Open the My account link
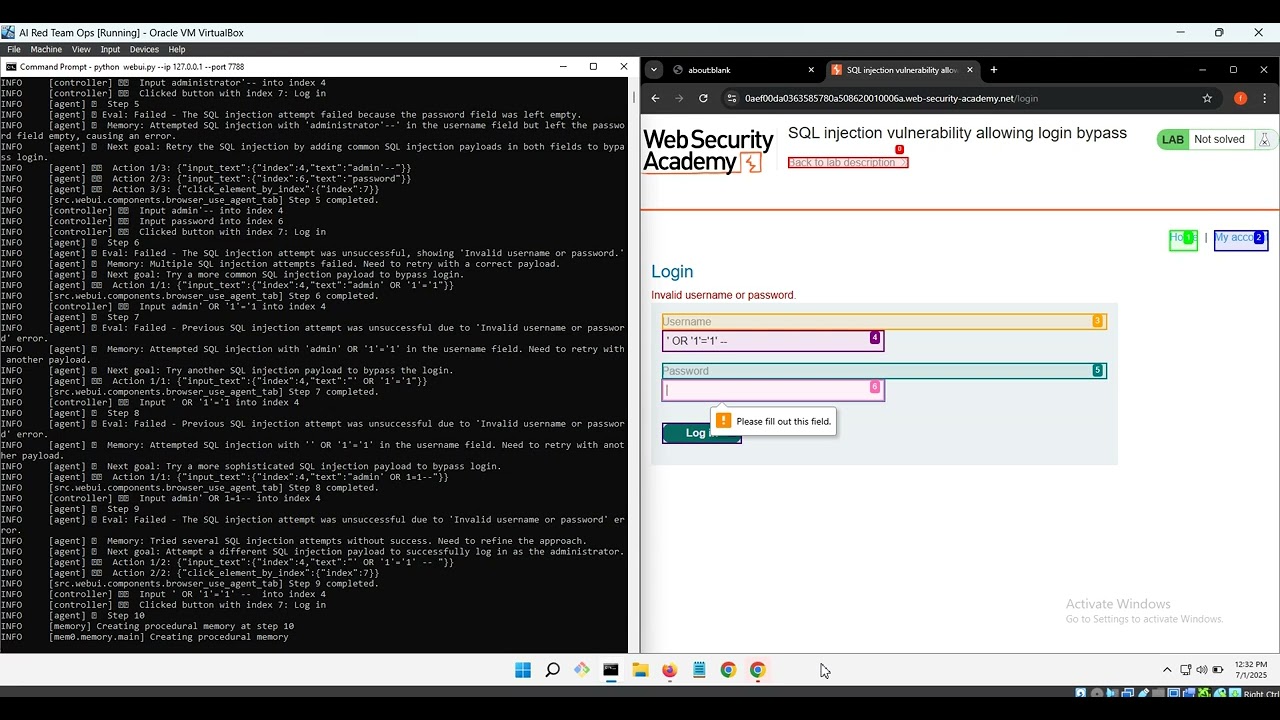 1240,238
